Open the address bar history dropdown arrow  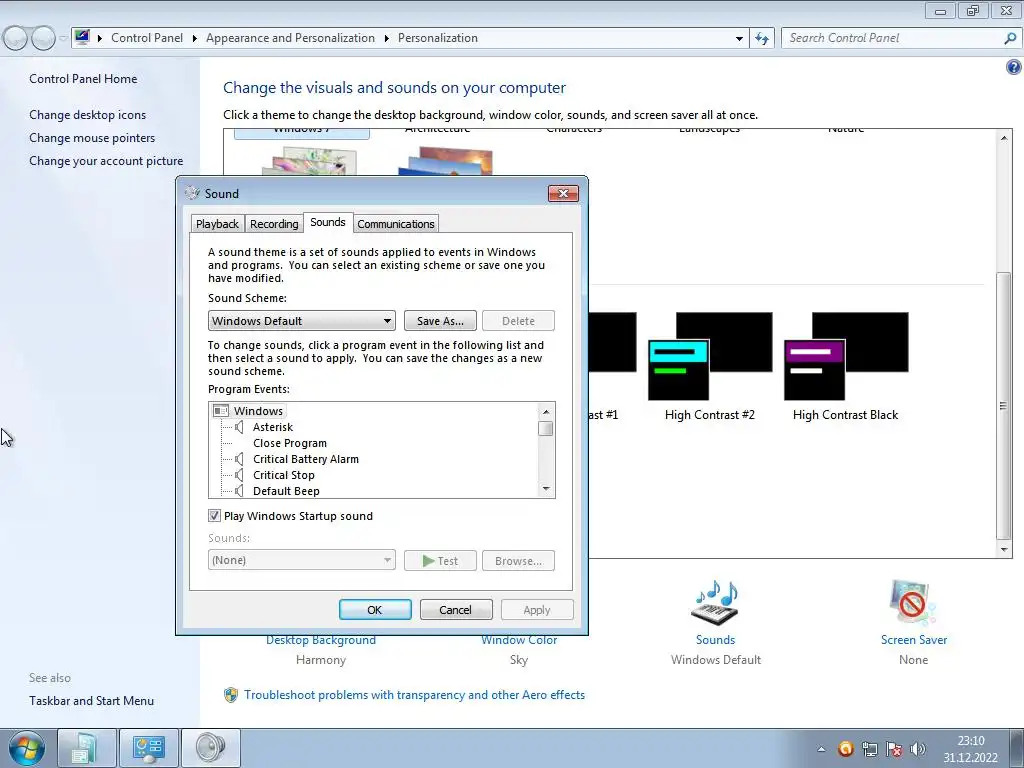pos(739,39)
